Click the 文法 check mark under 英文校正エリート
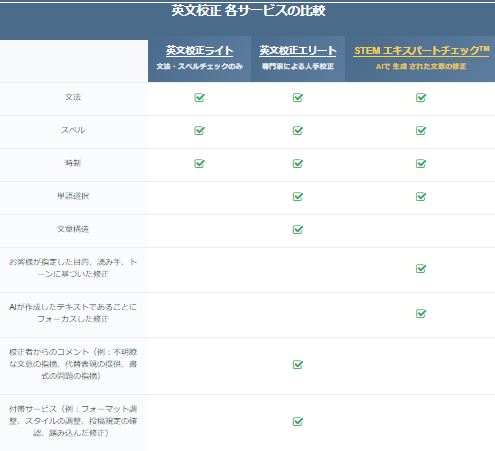The width and height of the screenshot is (495, 451). coord(298,97)
